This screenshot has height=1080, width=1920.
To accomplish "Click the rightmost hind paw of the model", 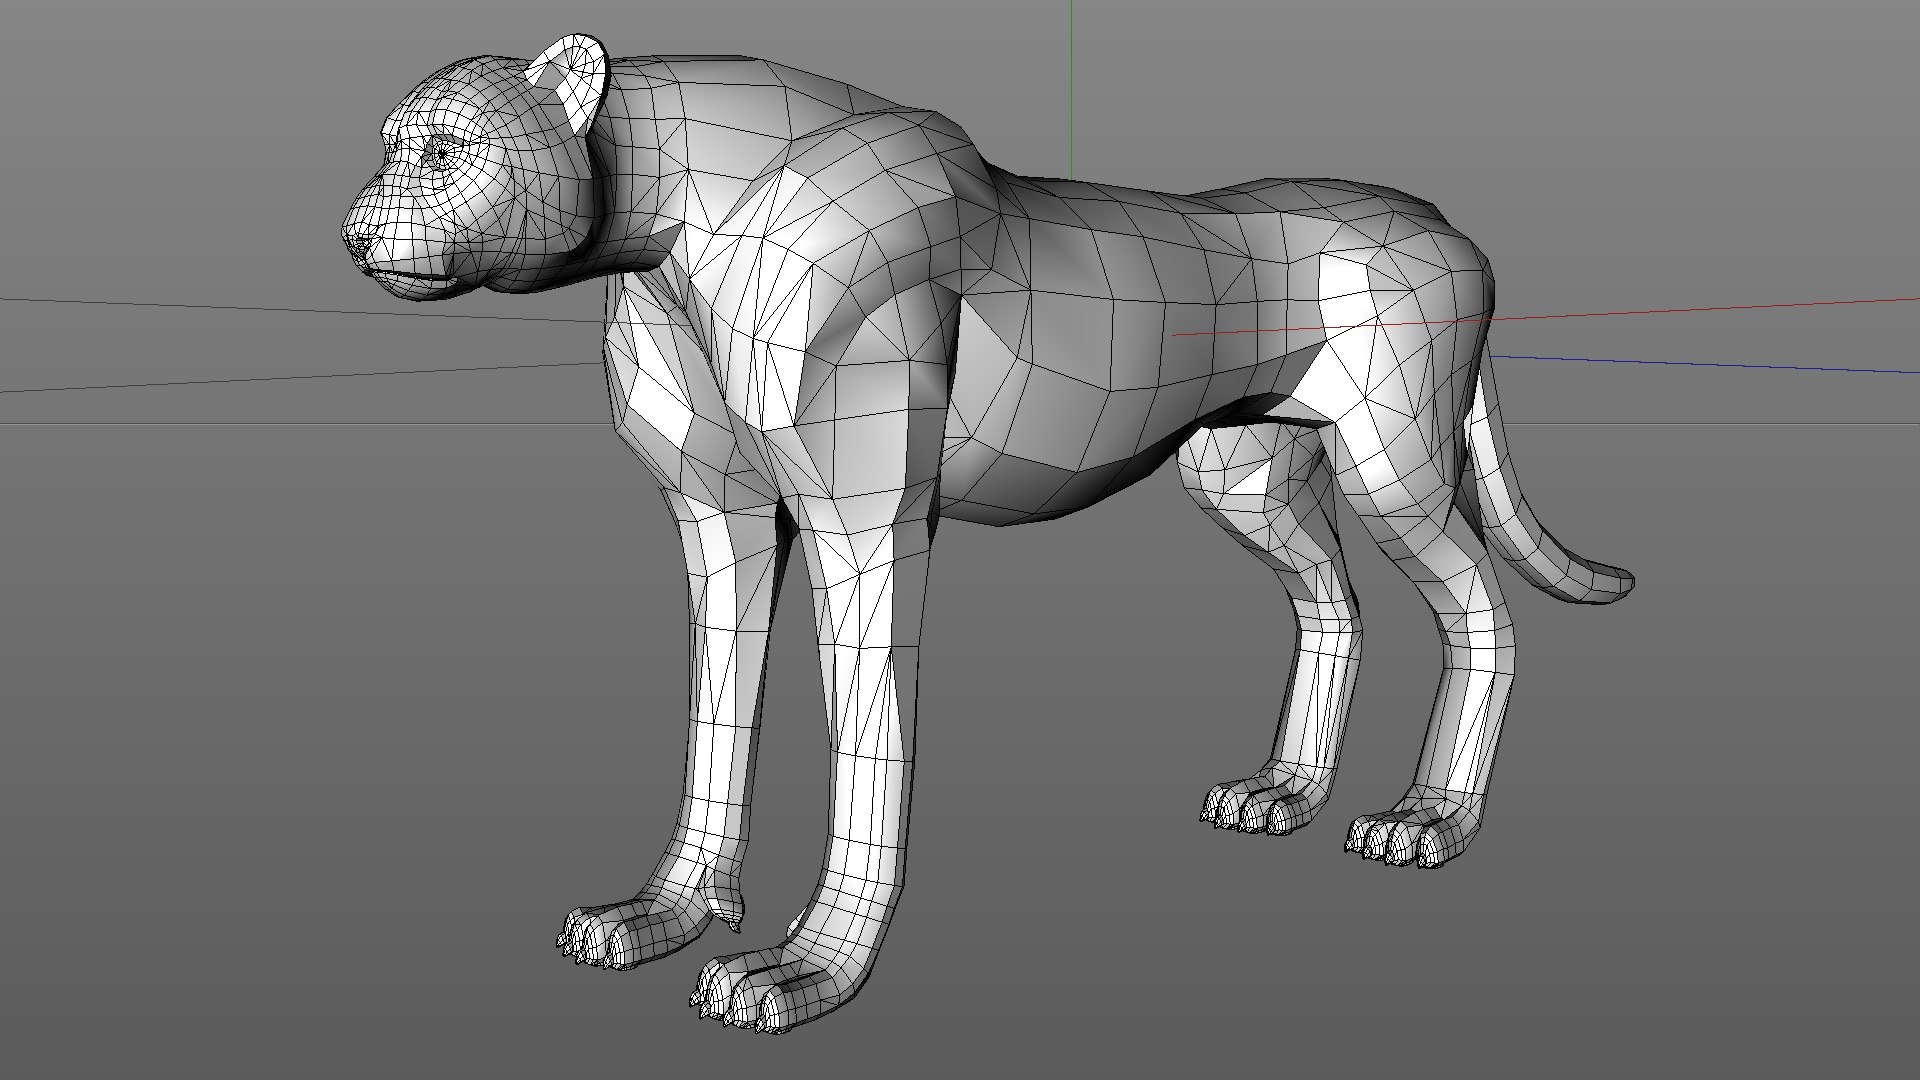I will tap(1415, 830).
